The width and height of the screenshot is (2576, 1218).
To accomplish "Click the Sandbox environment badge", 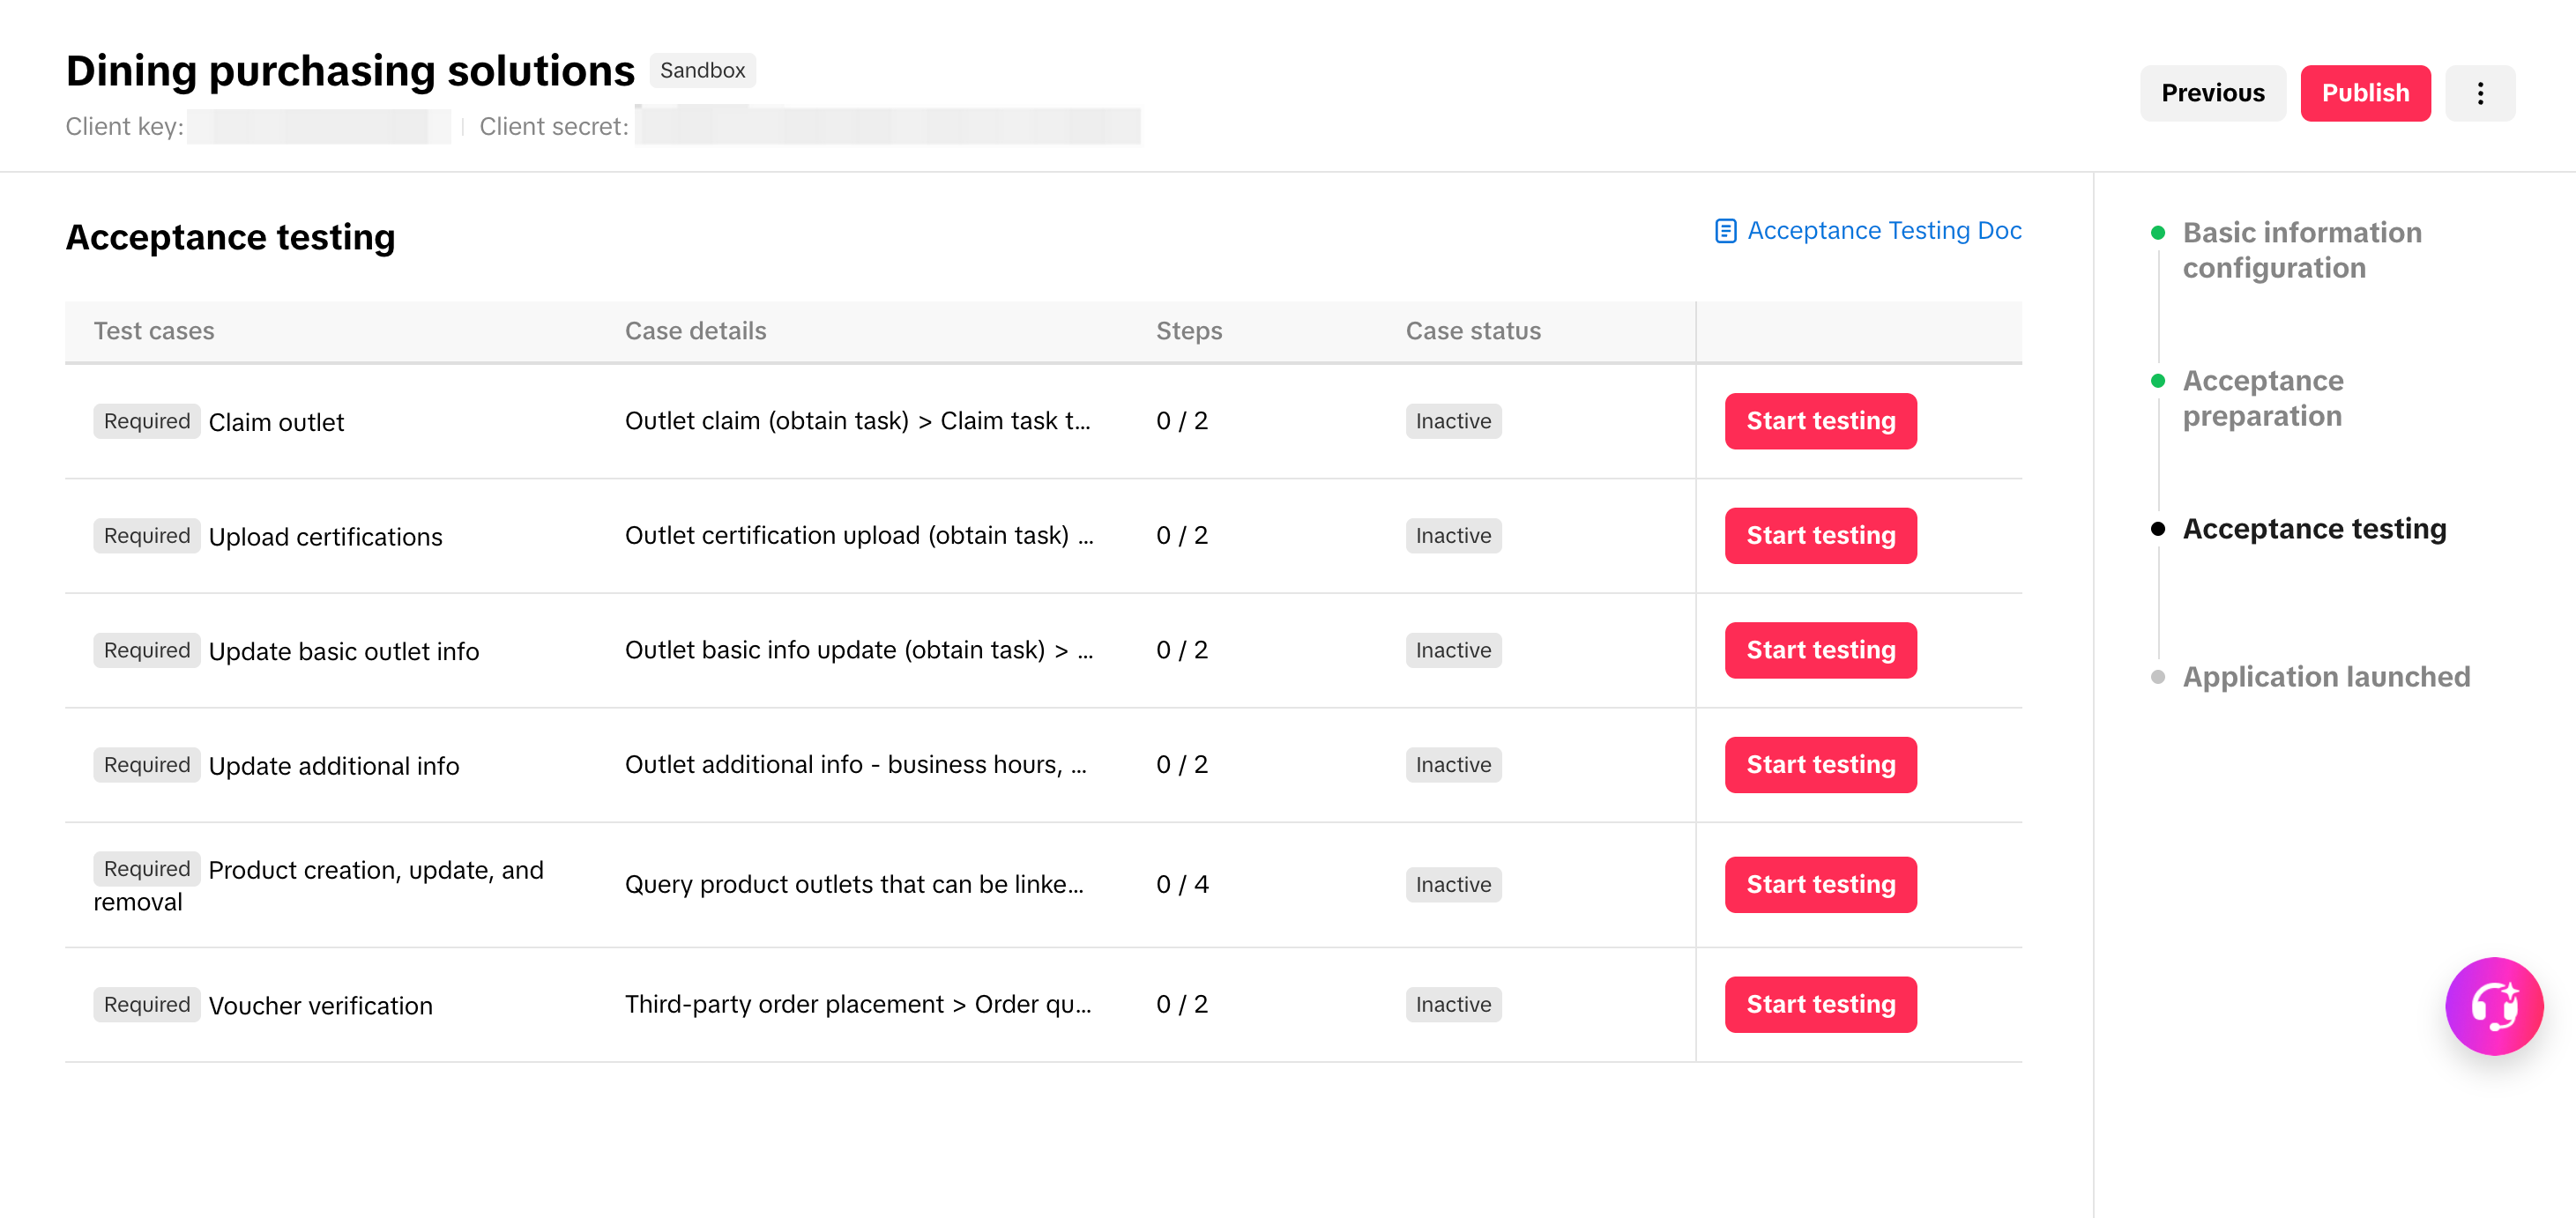I will click(702, 71).
